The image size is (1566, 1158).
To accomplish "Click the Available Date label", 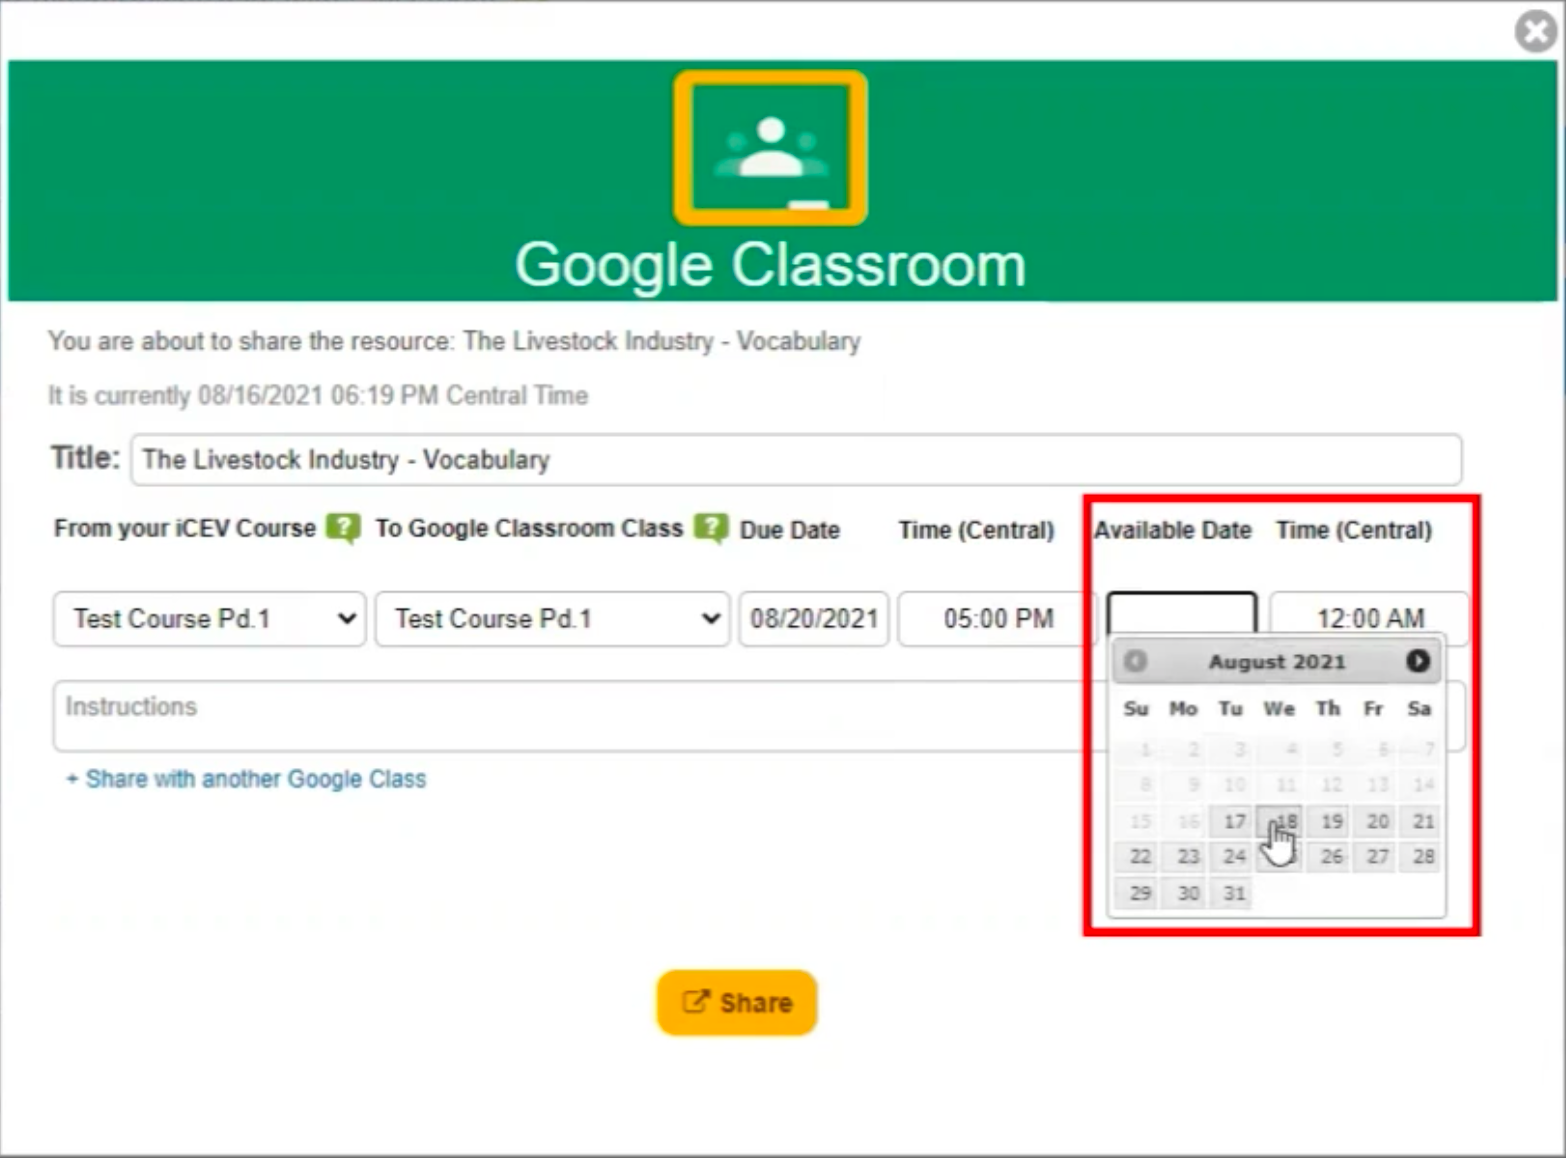I will point(1172,530).
